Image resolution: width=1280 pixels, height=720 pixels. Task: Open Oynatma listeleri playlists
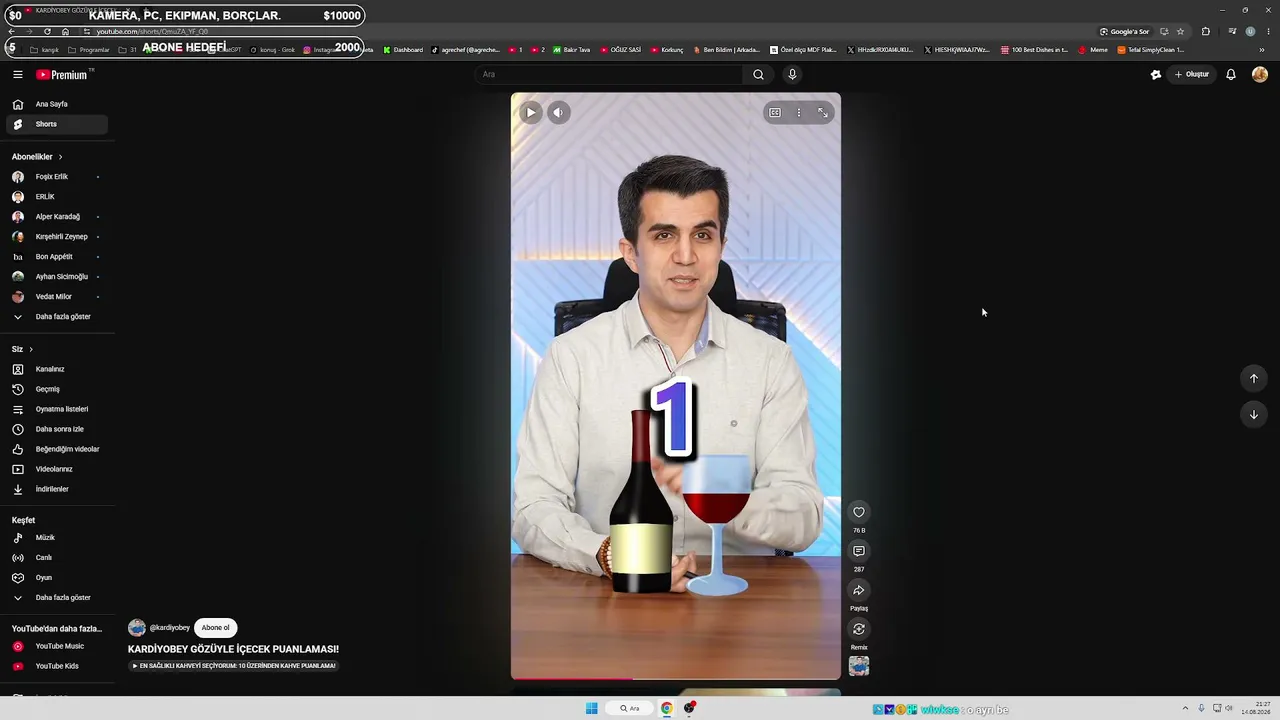click(x=56, y=409)
